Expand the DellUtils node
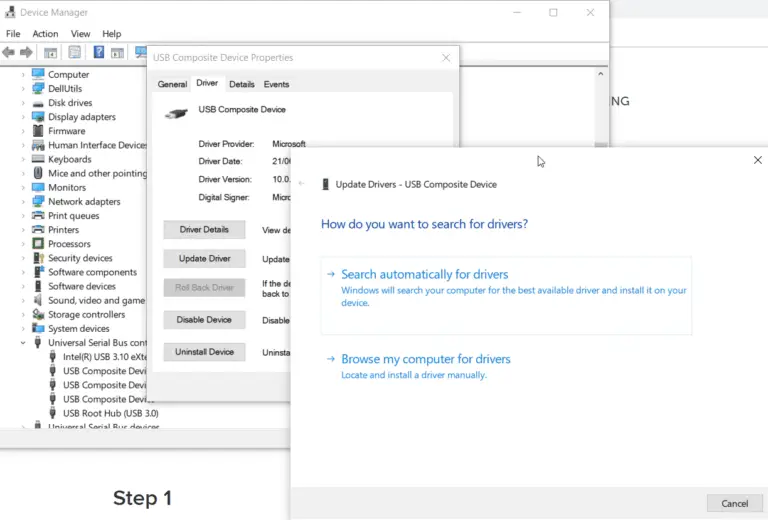Viewport: 768px width, 520px height. [x=23, y=89]
